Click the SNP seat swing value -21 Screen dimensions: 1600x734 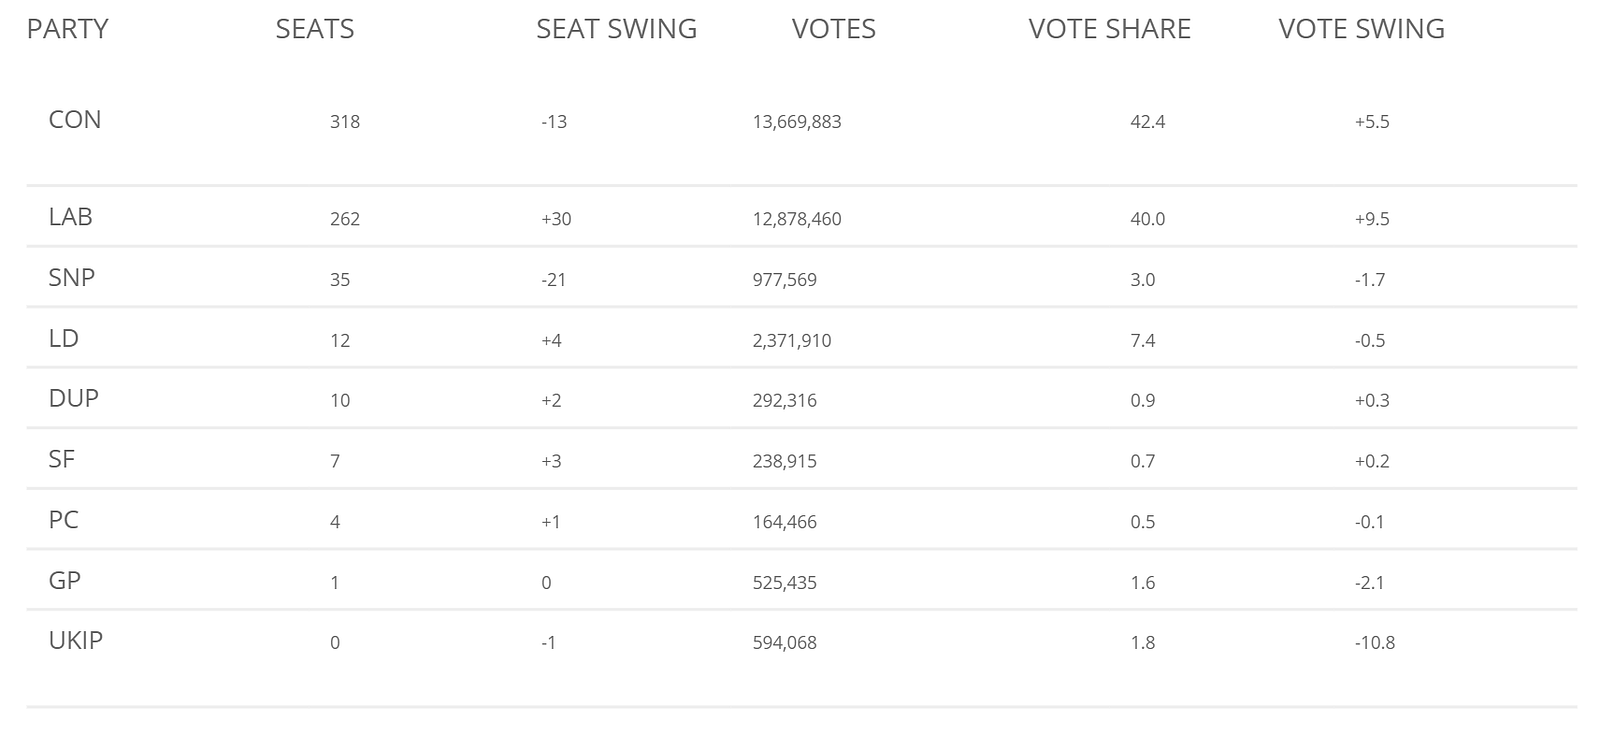point(553,280)
